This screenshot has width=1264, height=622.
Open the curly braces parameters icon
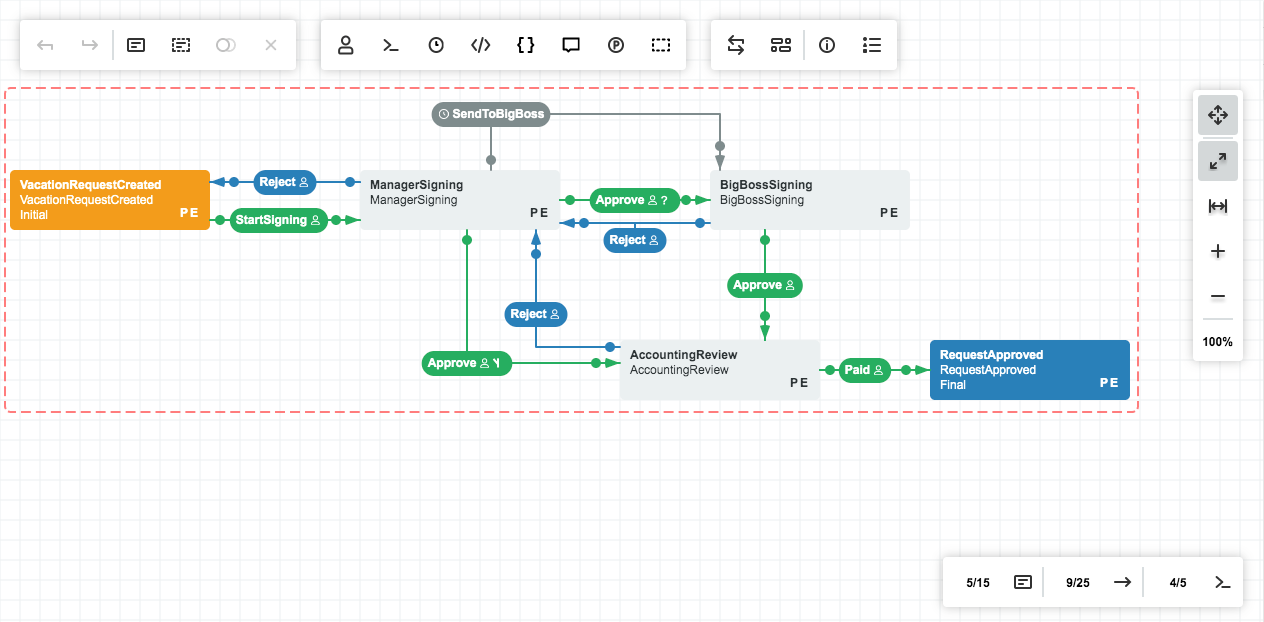click(526, 45)
